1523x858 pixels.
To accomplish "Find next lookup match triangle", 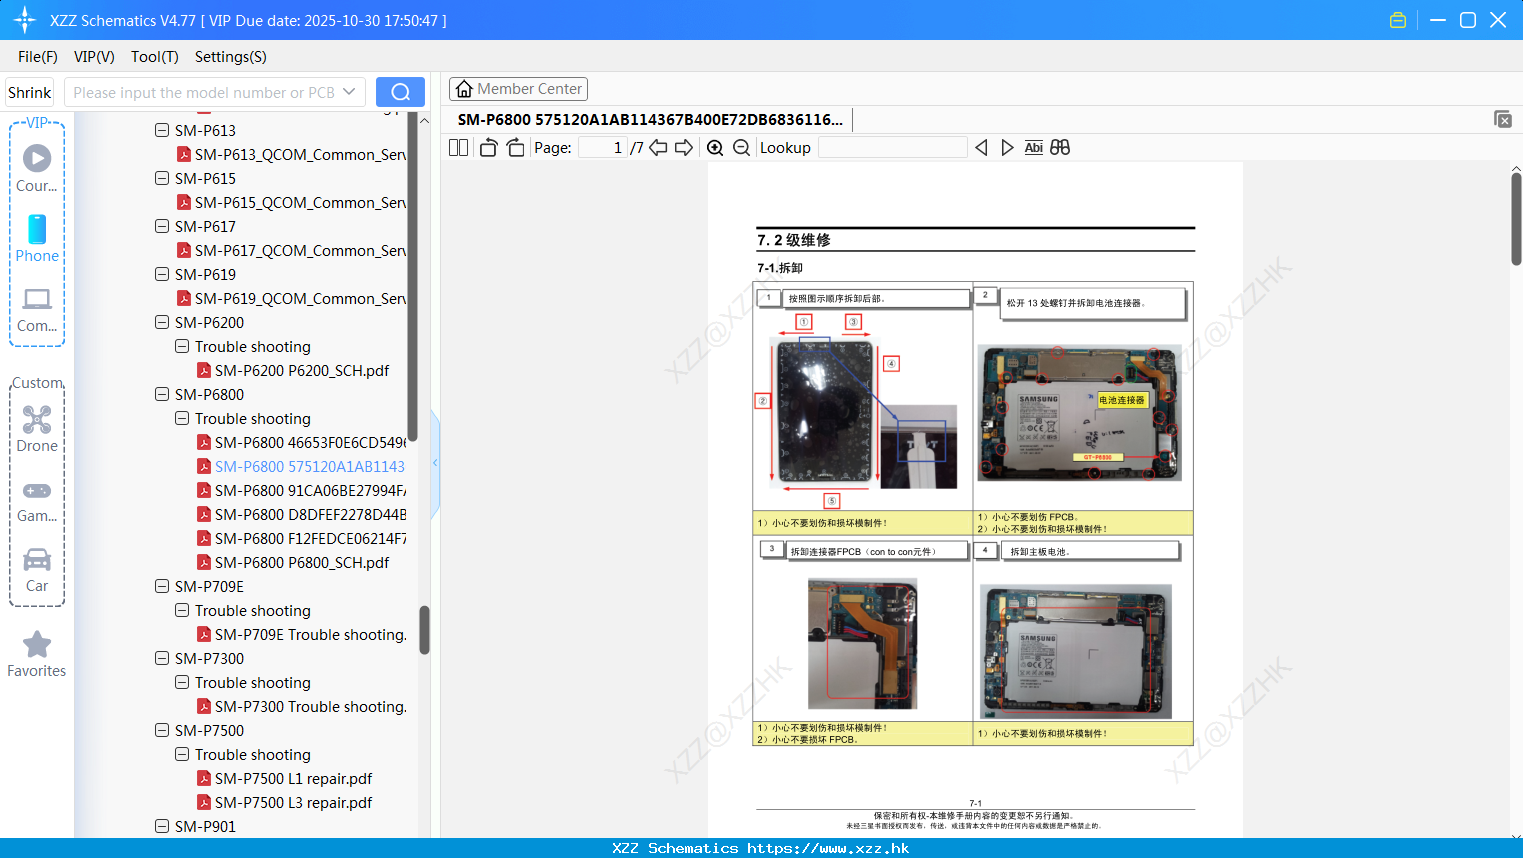I will pyautogui.click(x=1007, y=148).
